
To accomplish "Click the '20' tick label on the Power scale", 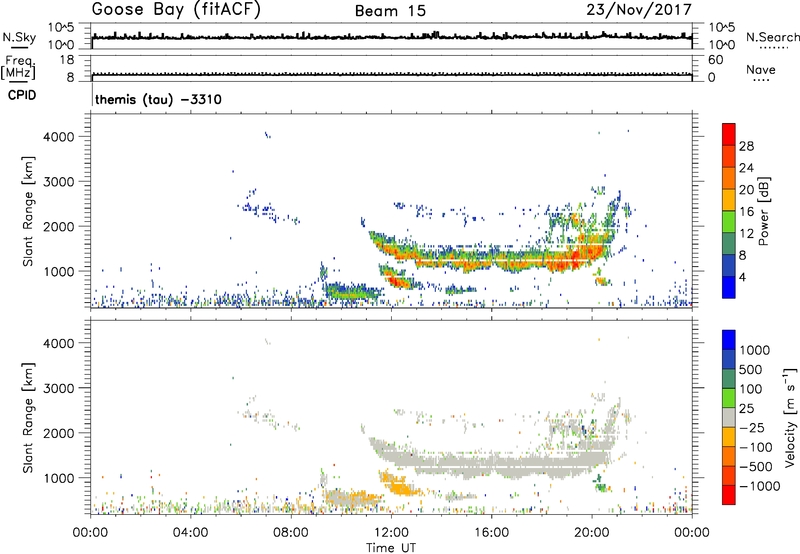I will [x=746, y=190].
